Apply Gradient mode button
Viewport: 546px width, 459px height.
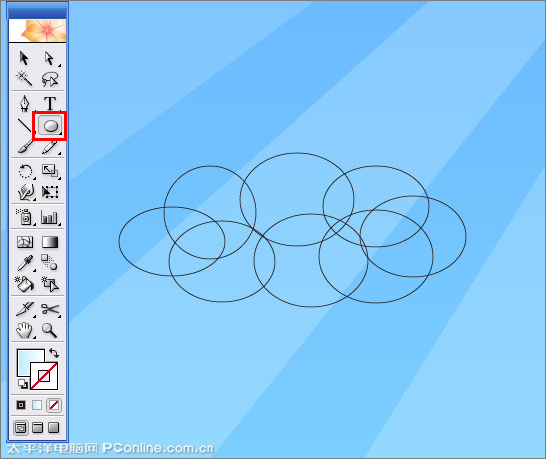click(37, 405)
